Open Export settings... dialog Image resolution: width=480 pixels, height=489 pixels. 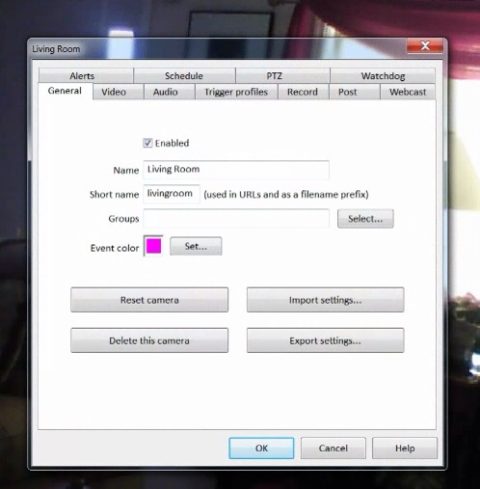[x=325, y=340]
